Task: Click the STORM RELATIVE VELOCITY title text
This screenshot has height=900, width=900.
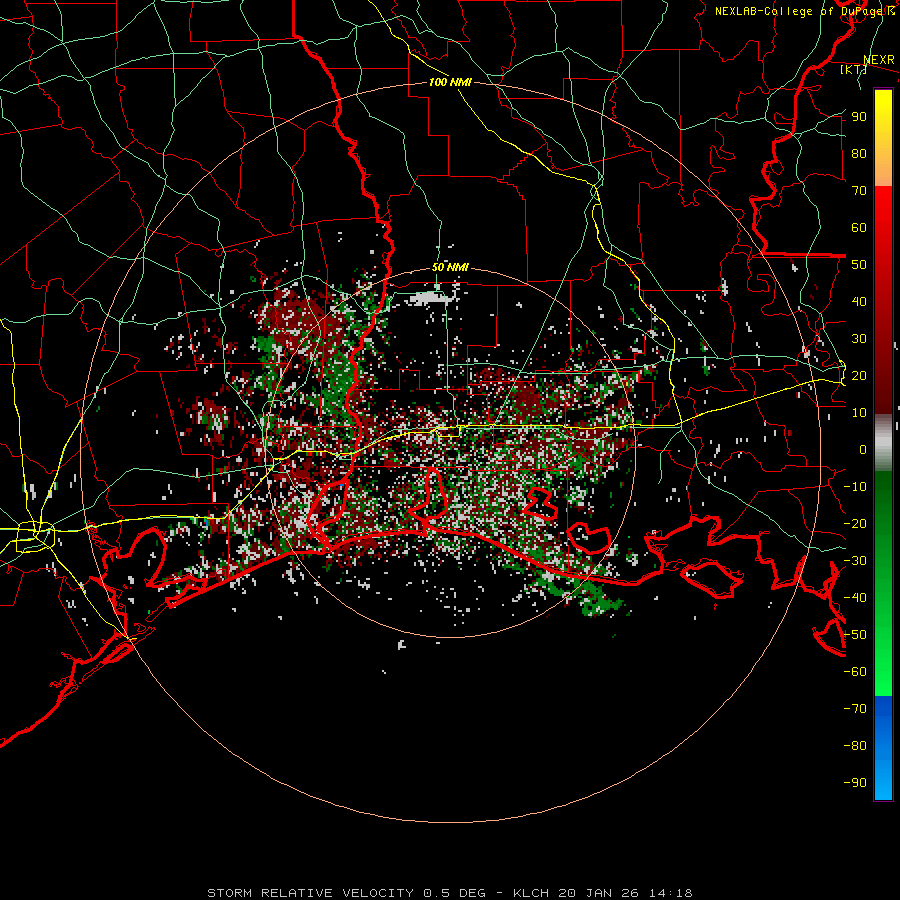Action: (310, 893)
